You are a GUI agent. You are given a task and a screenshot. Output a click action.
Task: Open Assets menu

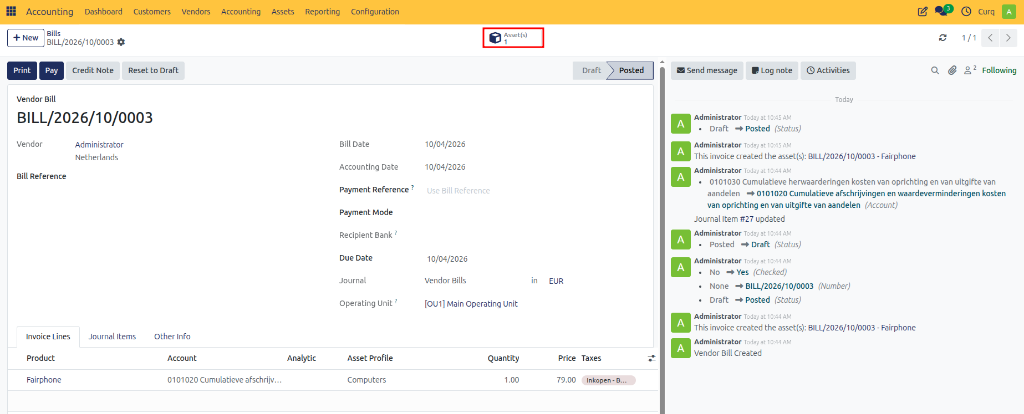(x=283, y=12)
